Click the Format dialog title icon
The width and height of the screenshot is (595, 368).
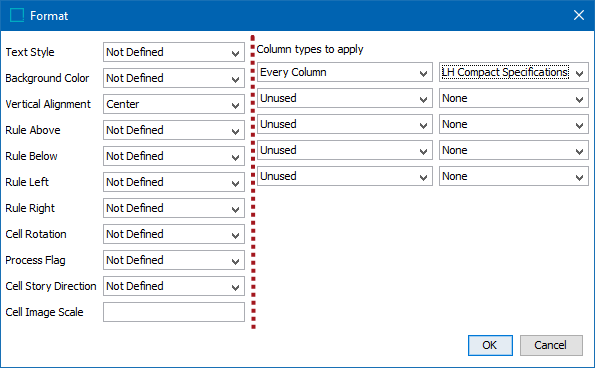17,16
